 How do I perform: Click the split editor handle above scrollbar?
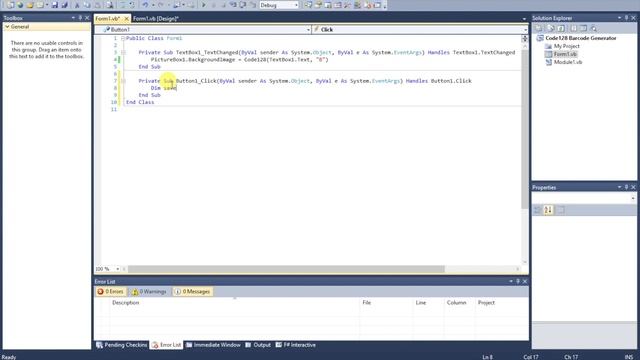(x=525, y=38)
